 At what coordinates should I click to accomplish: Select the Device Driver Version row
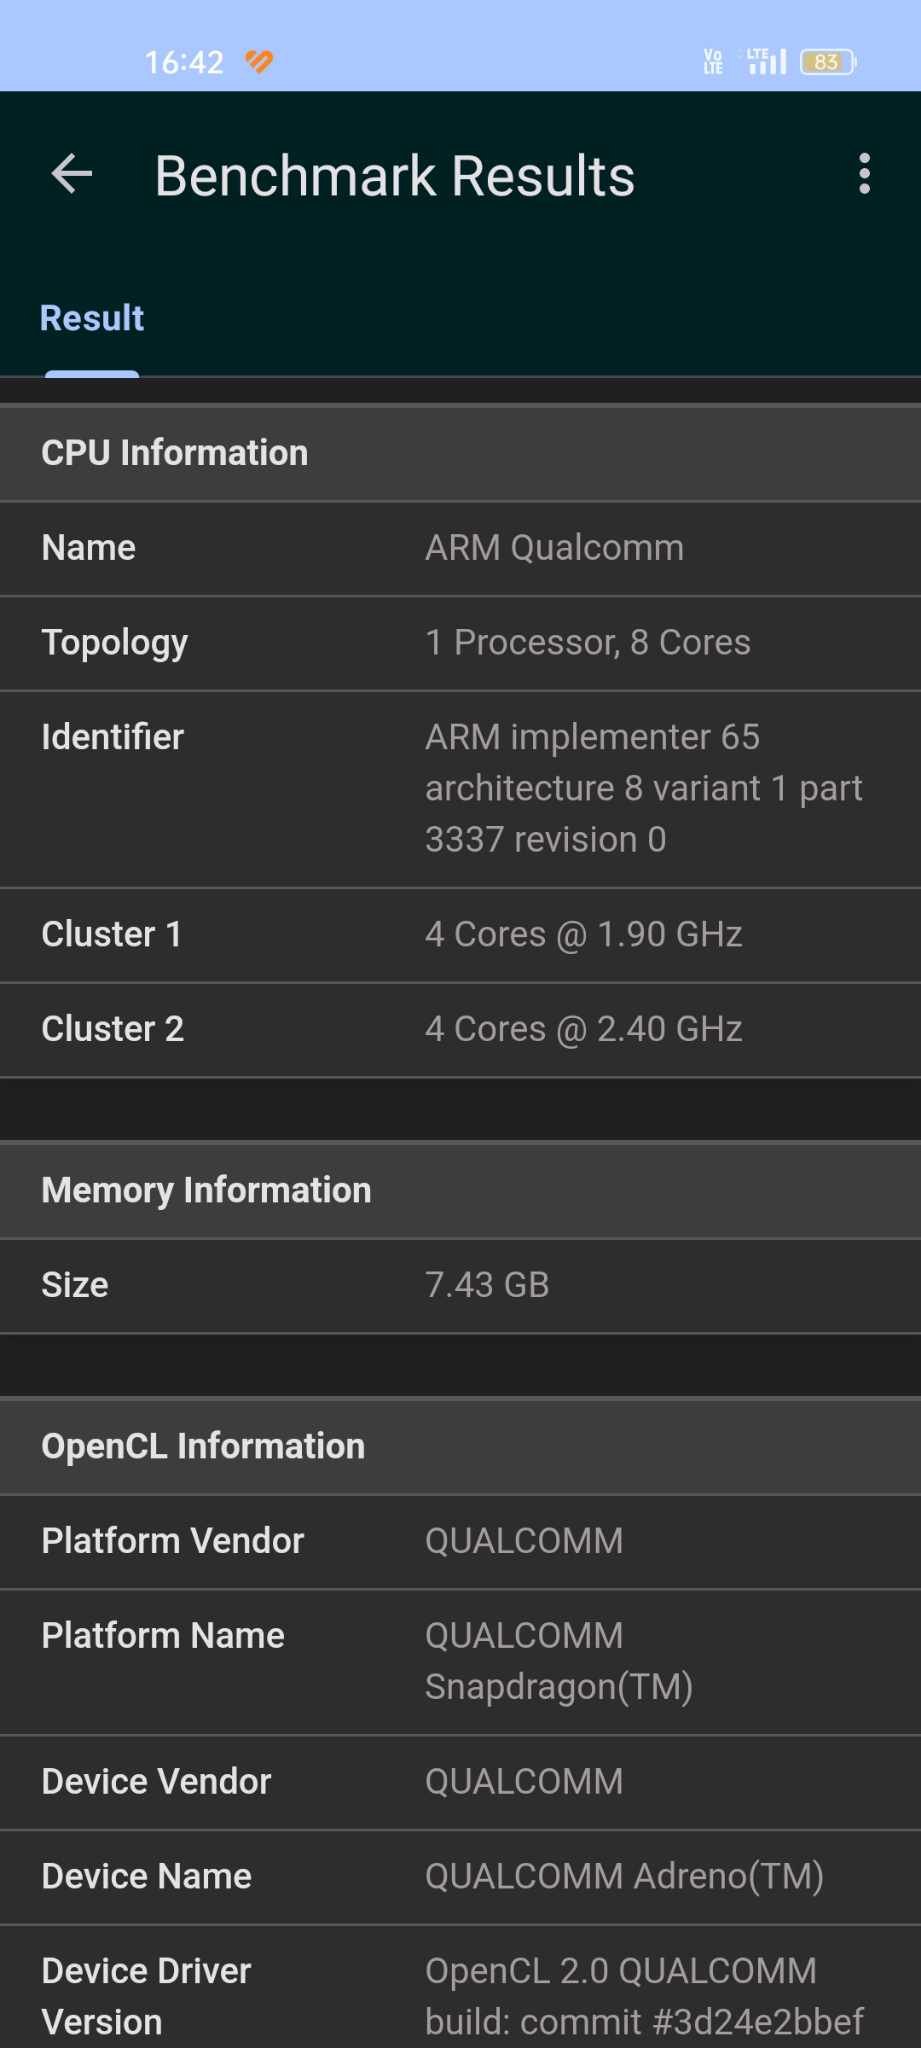coord(460,1987)
